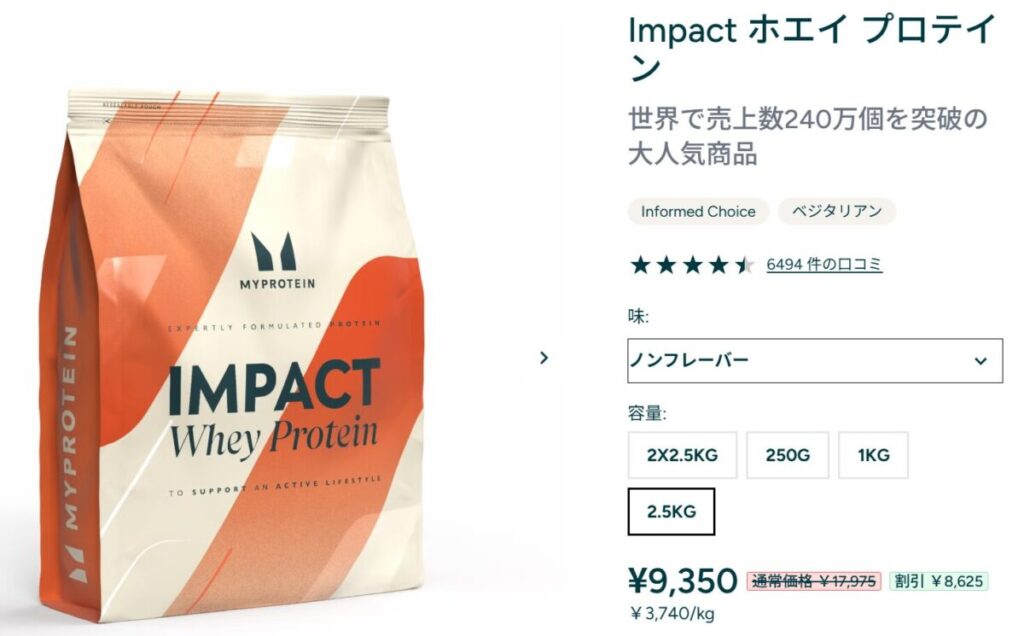Click the product title Impact ホエイ プロテイン

(x=812, y=48)
